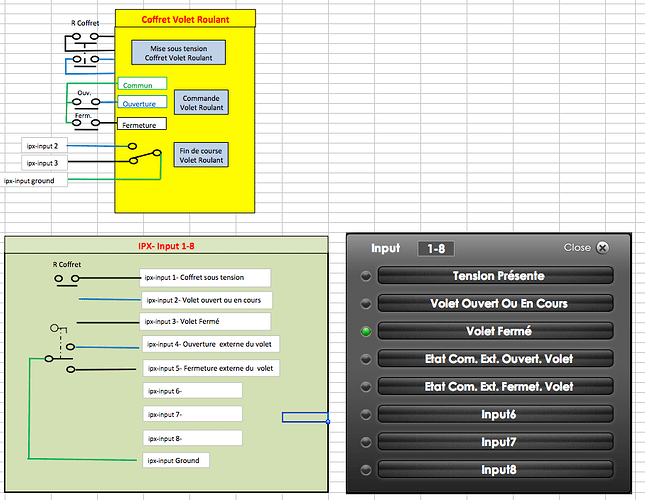Click the green LED beside Volet Fermé

coord(366,331)
